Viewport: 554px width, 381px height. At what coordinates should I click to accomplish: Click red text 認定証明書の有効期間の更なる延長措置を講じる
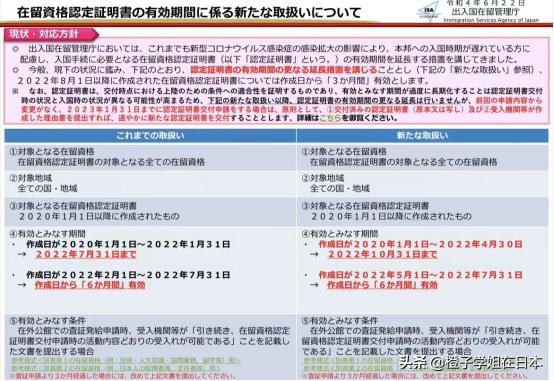pos(284,70)
